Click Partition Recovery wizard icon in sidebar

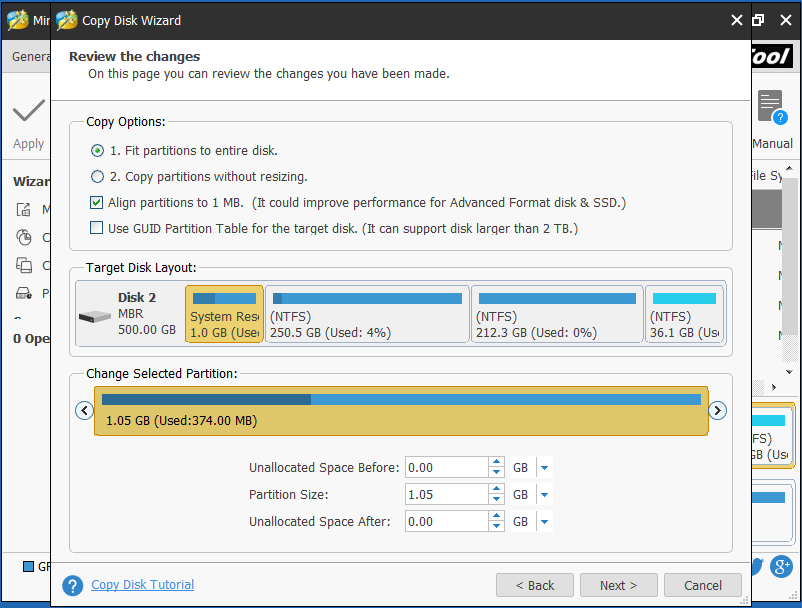click(24, 293)
